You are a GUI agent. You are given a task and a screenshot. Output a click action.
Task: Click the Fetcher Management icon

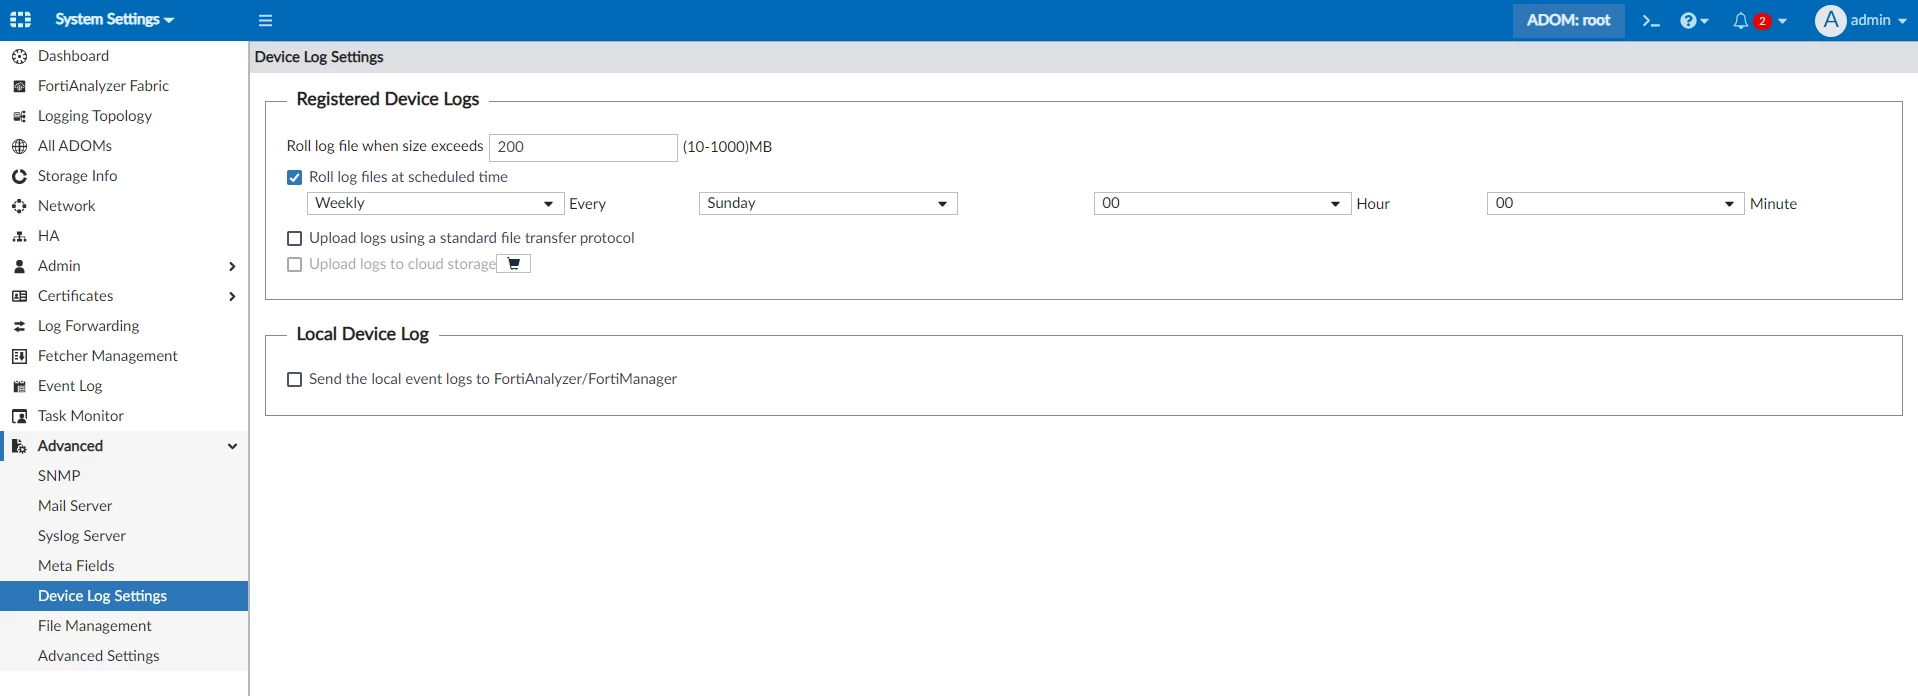[19, 356]
